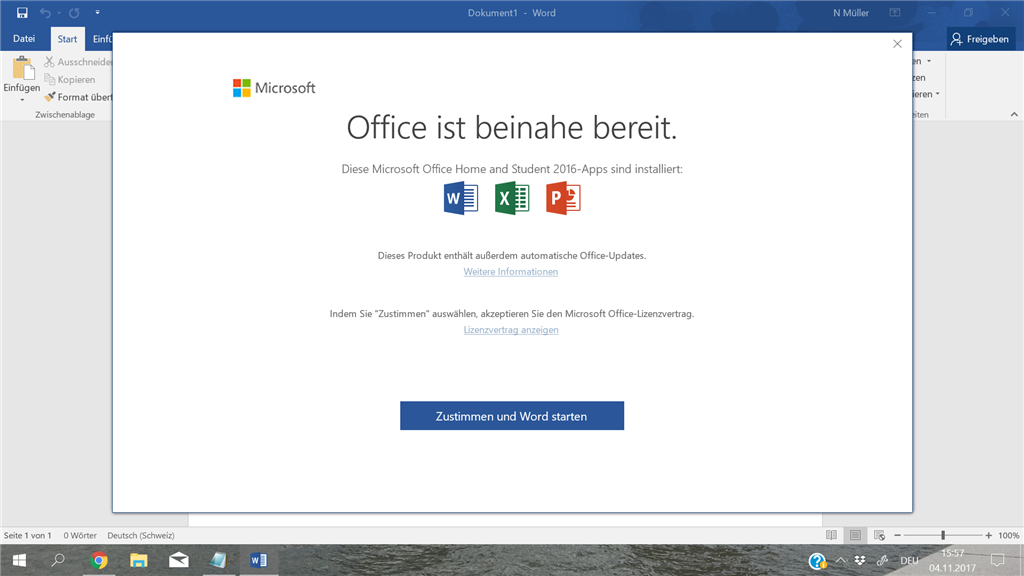The height and width of the screenshot is (576, 1024).
Task: Switch to web layout view icon
Action: point(880,536)
